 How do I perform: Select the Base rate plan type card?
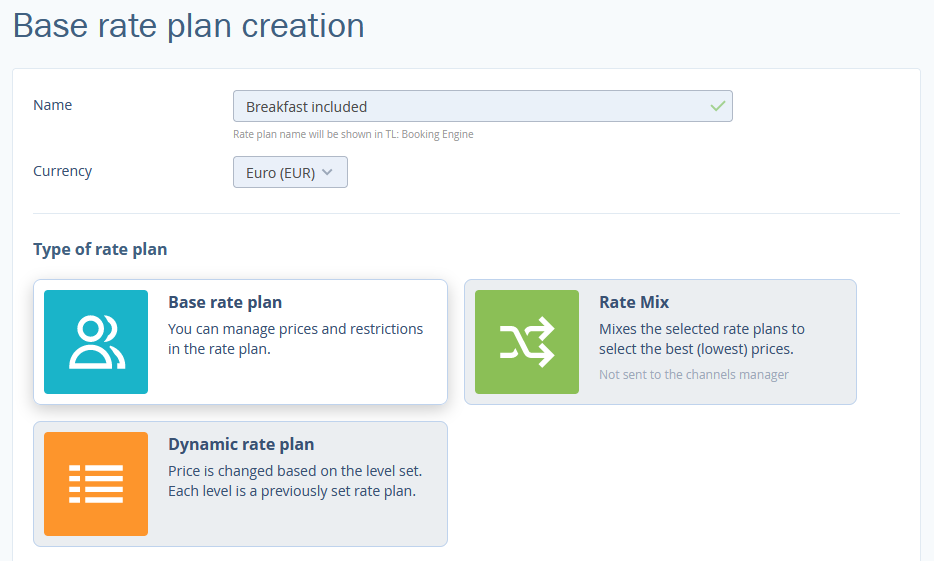coord(240,342)
